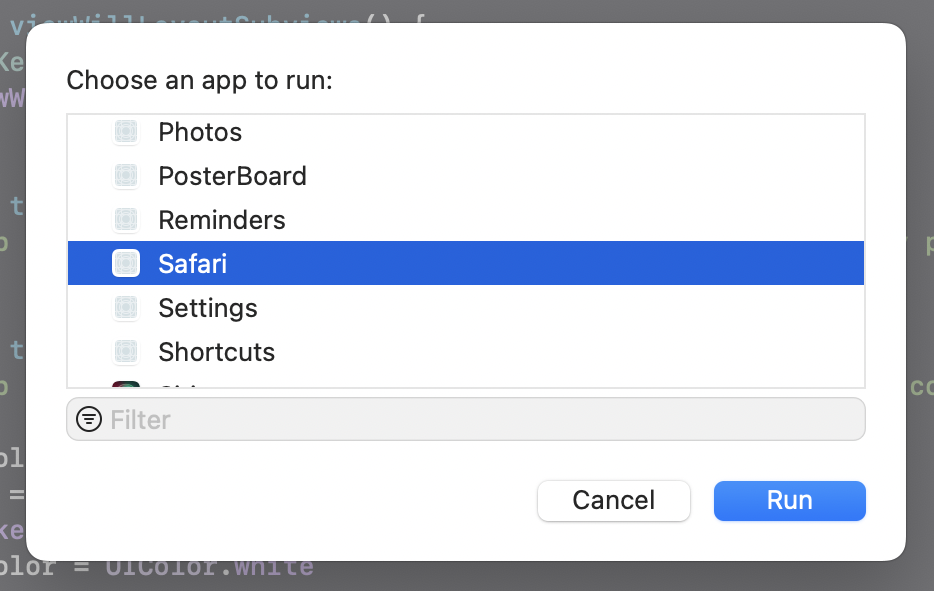Click the filter funnel icon in the search field
Image resolution: width=934 pixels, height=591 pixels.
pos(89,419)
